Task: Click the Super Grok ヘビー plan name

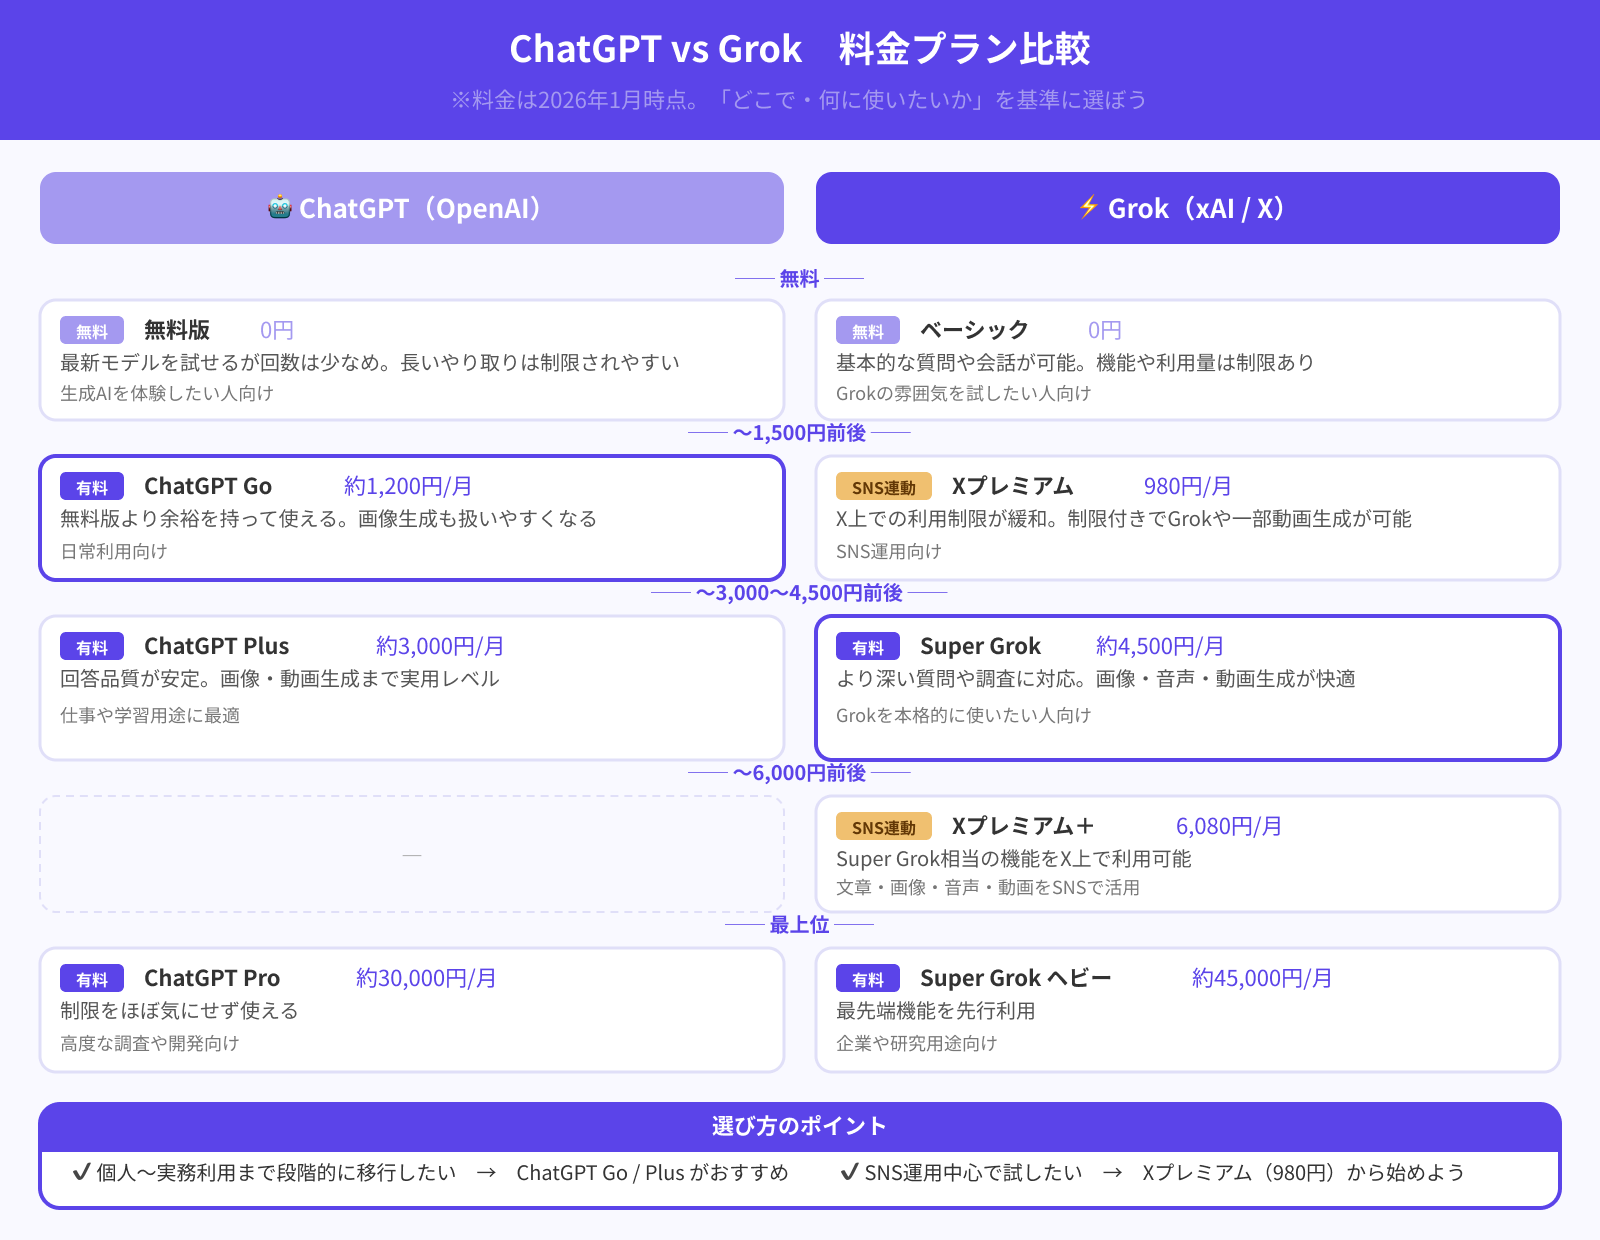Action: [x=1015, y=978]
